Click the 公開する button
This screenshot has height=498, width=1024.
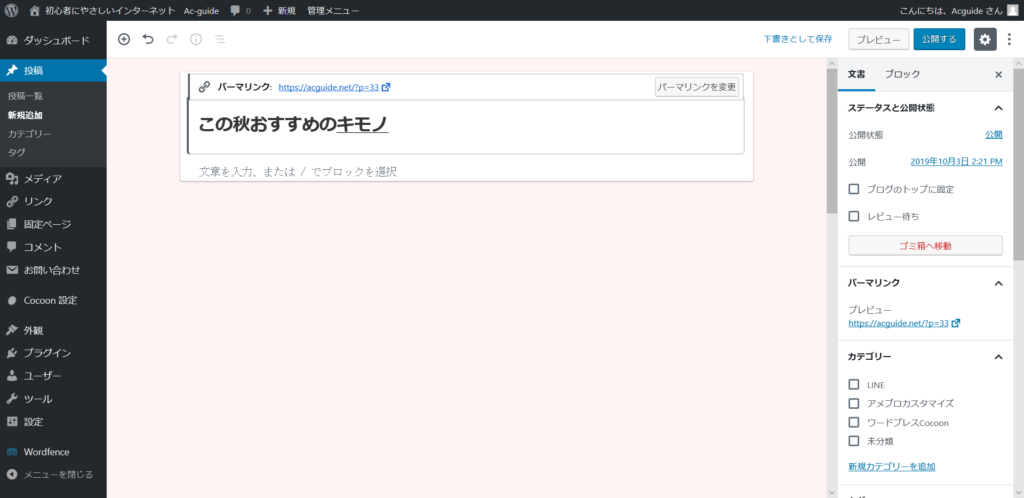[x=939, y=39]
